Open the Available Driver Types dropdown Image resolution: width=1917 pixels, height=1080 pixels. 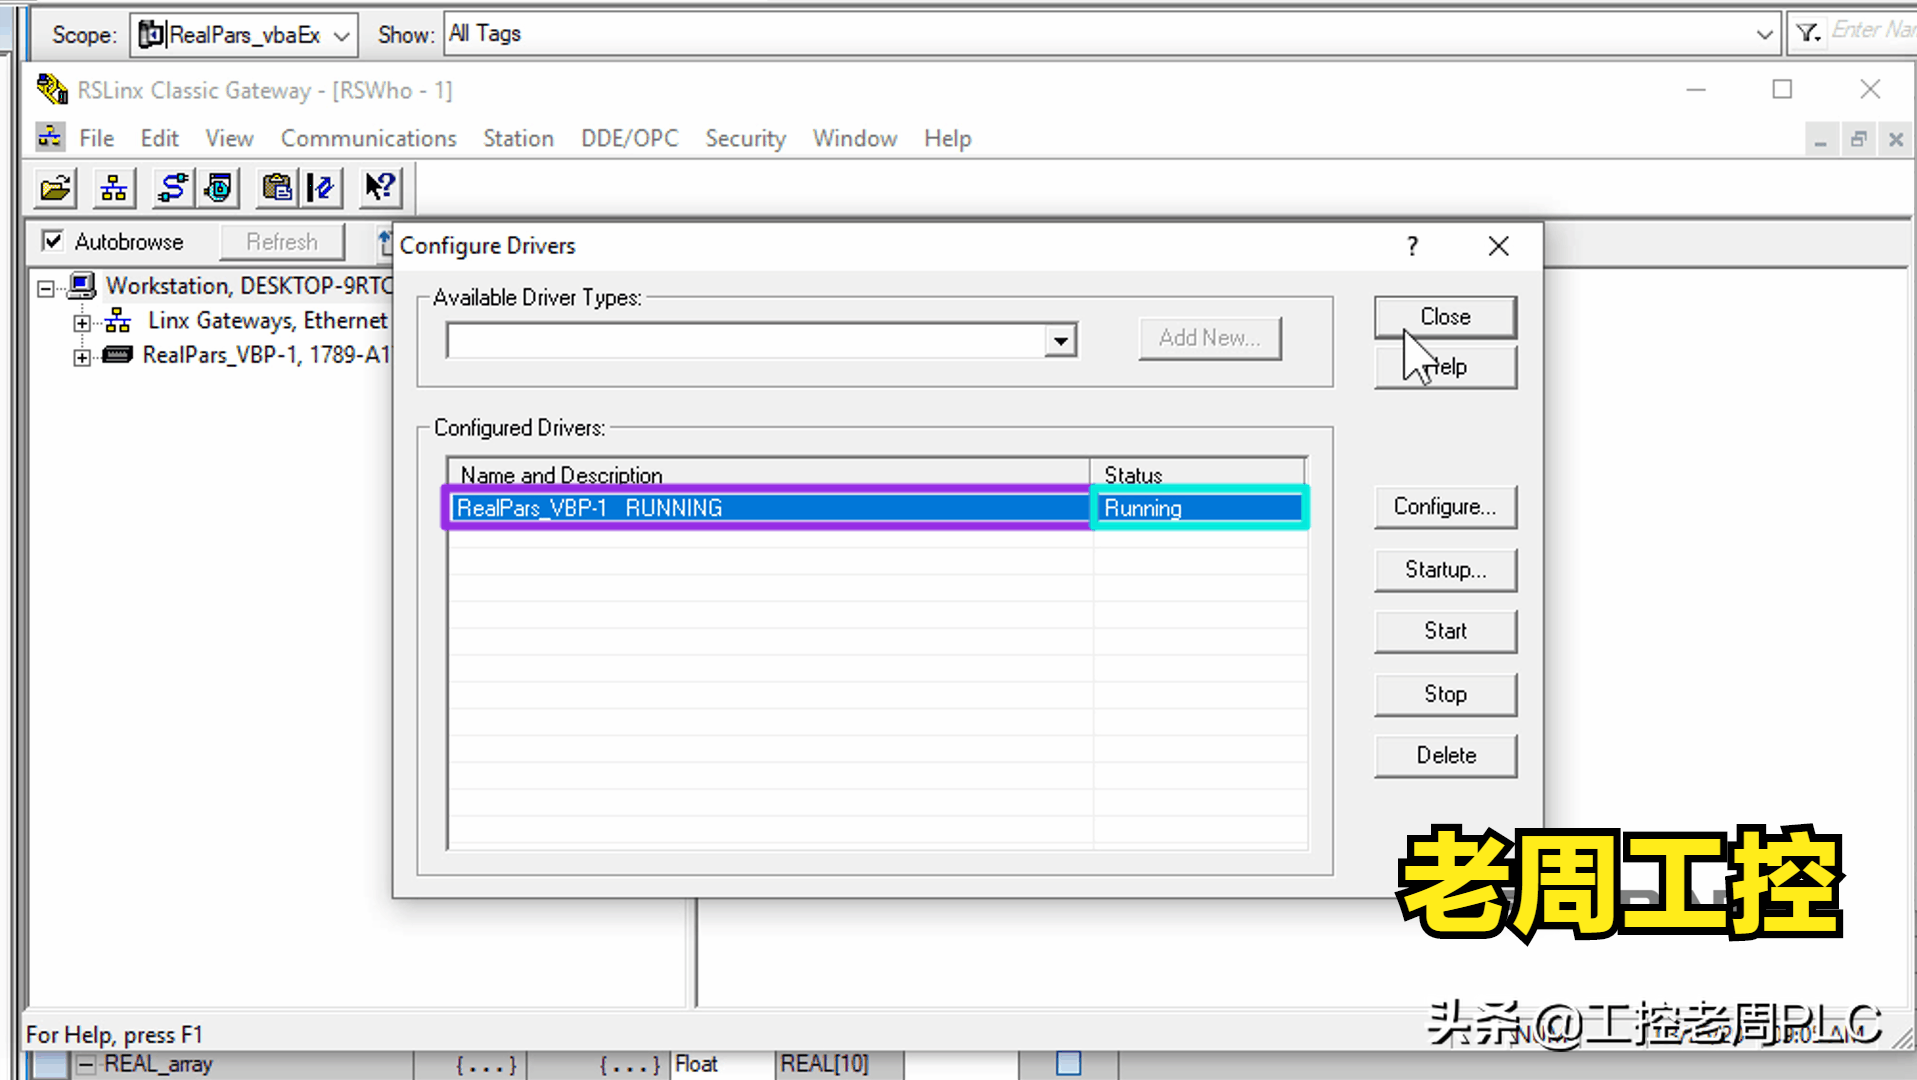click(1061, 340)
